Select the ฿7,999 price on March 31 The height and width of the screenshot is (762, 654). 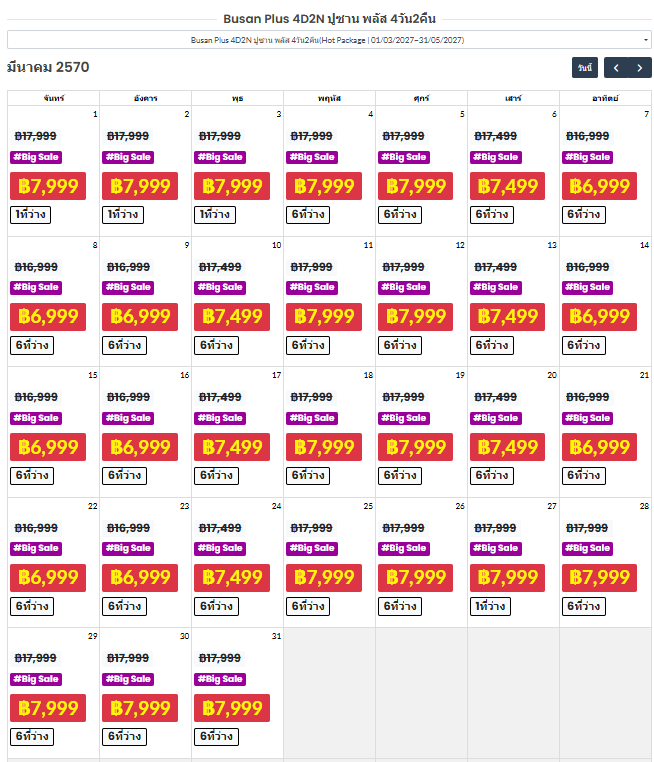(x=232, y=708)
